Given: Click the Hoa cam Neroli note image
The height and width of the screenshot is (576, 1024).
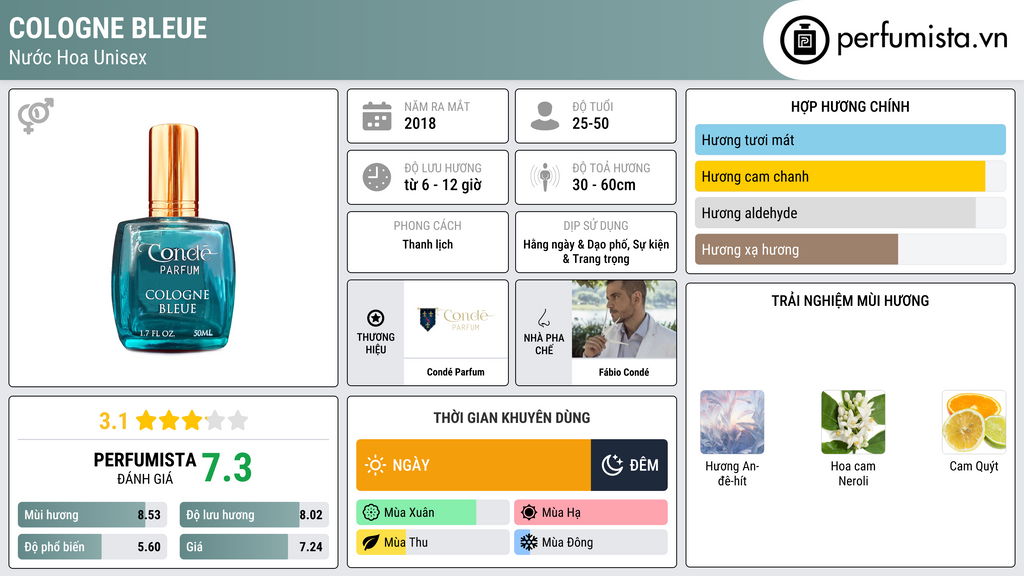Looking at the screenshot, I should pyautogui.click(x=853, y=422).
